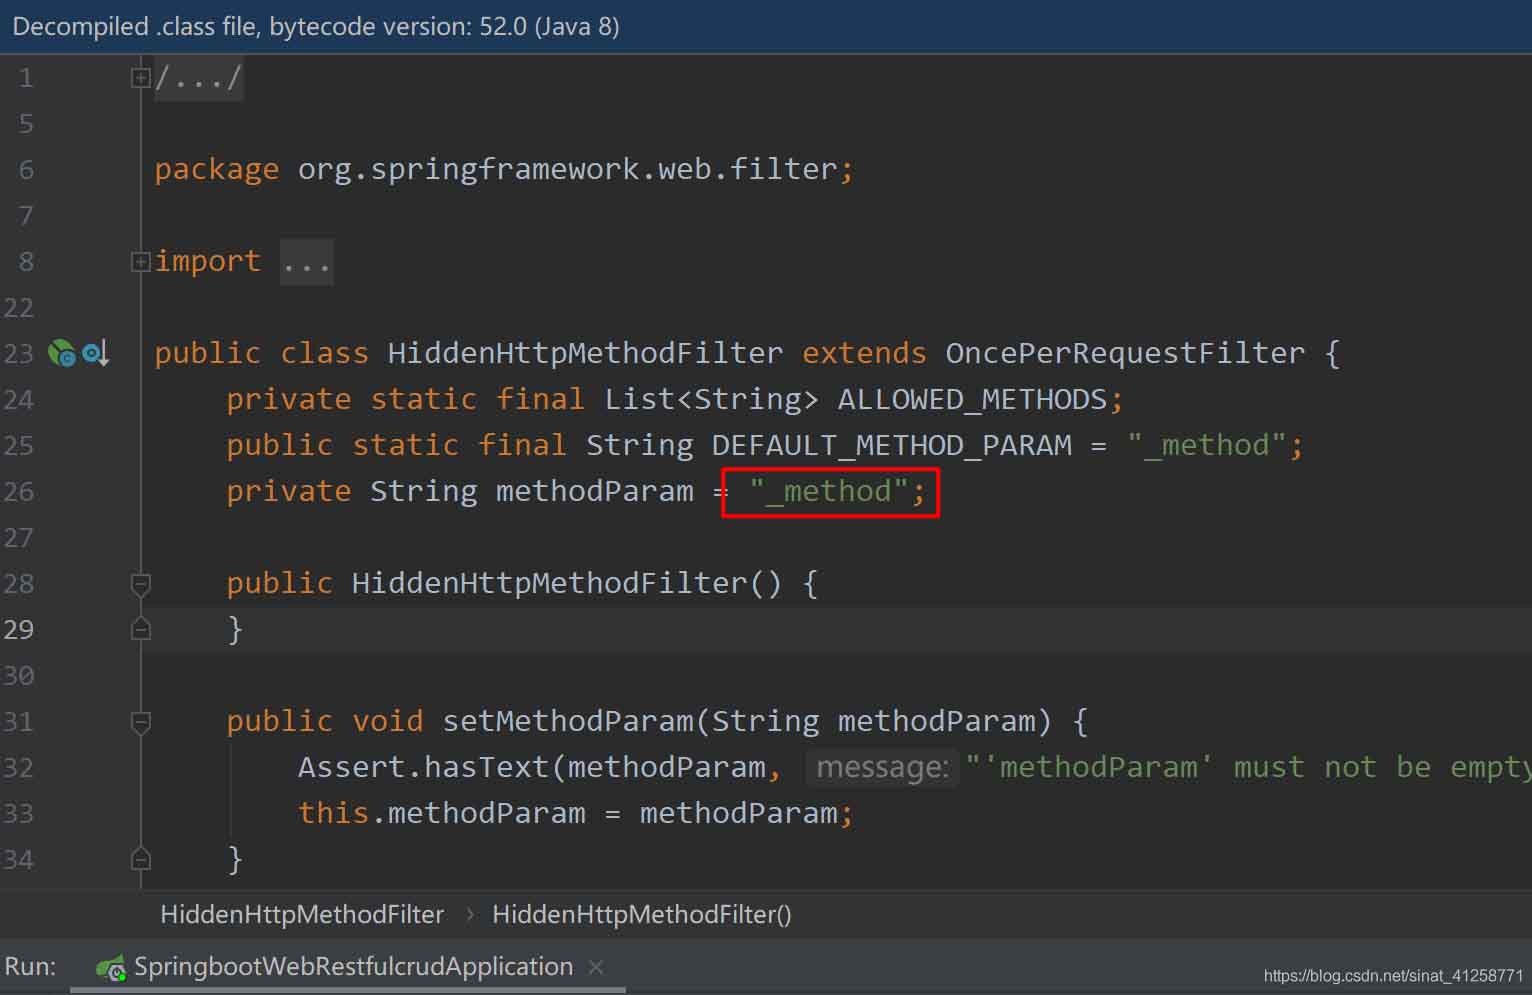Close the SpringbootWebRestfulcrudApplication run tab
Image resolution: width=1532 pixels, height=995 pixels.
pyautogui.click(x=596, y=967)
